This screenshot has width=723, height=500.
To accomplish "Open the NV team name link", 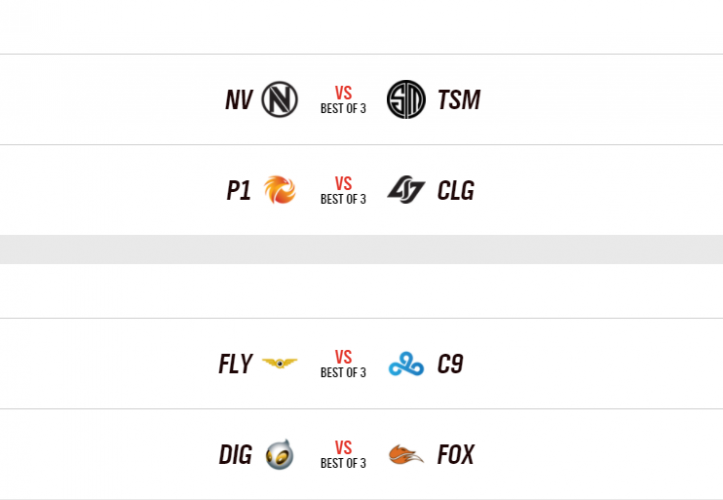I will tap(239, 100).
